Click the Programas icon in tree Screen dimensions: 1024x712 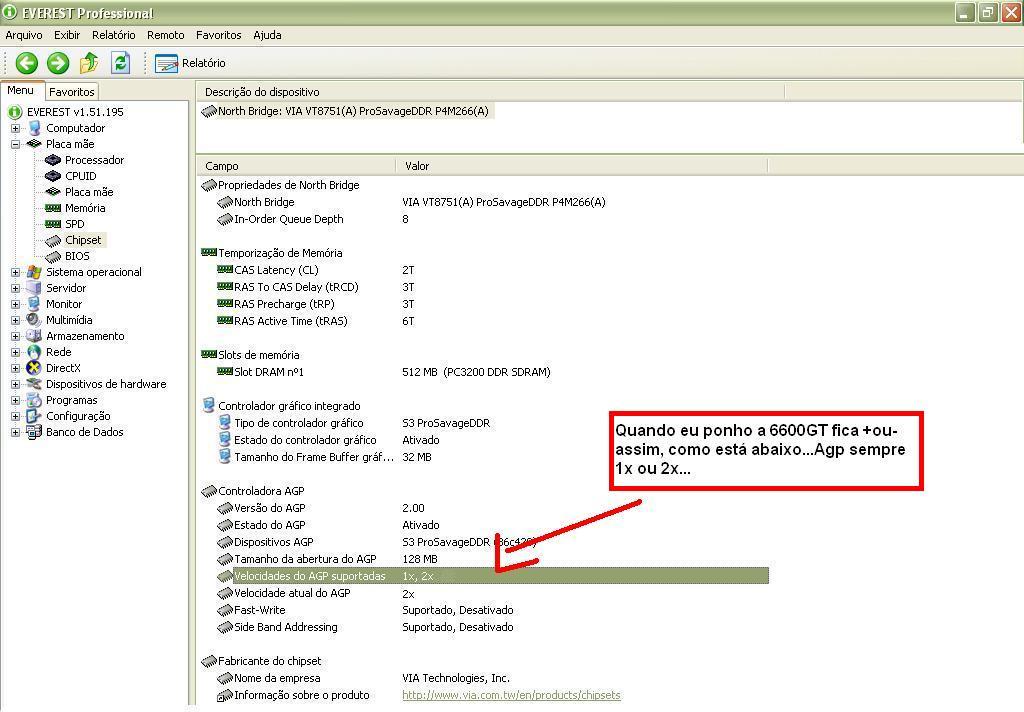click(34, 400)
